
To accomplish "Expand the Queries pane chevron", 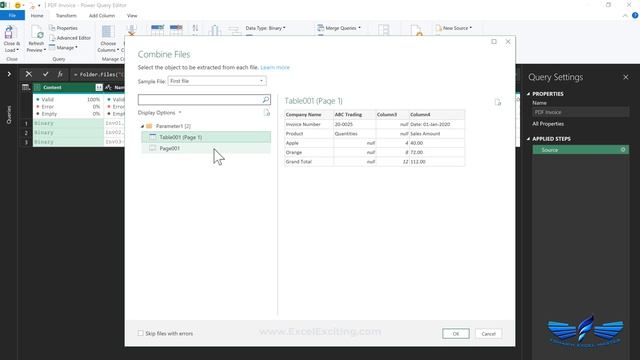I will [x=9, y=74].
